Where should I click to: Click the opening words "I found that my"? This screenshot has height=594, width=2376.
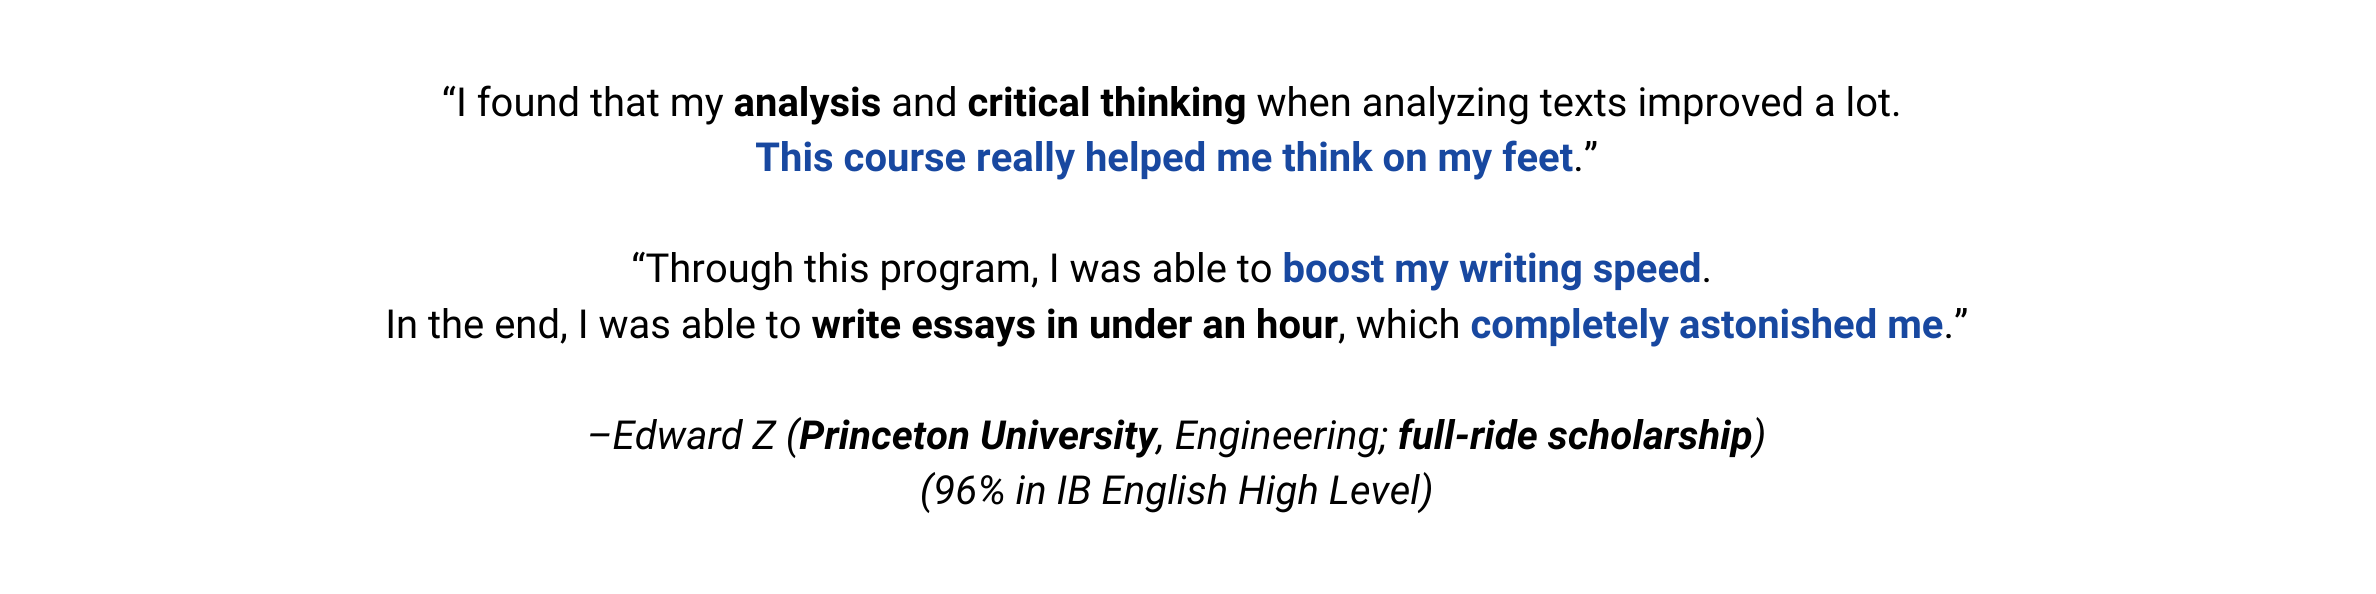[589, 103]
